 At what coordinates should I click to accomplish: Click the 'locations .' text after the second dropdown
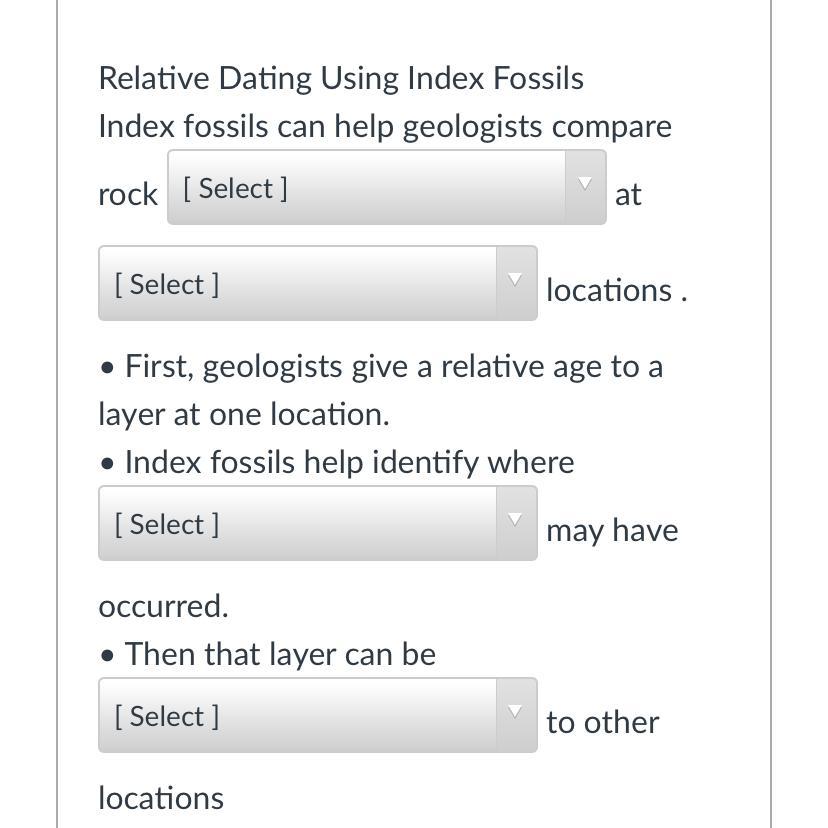[616, 290]
